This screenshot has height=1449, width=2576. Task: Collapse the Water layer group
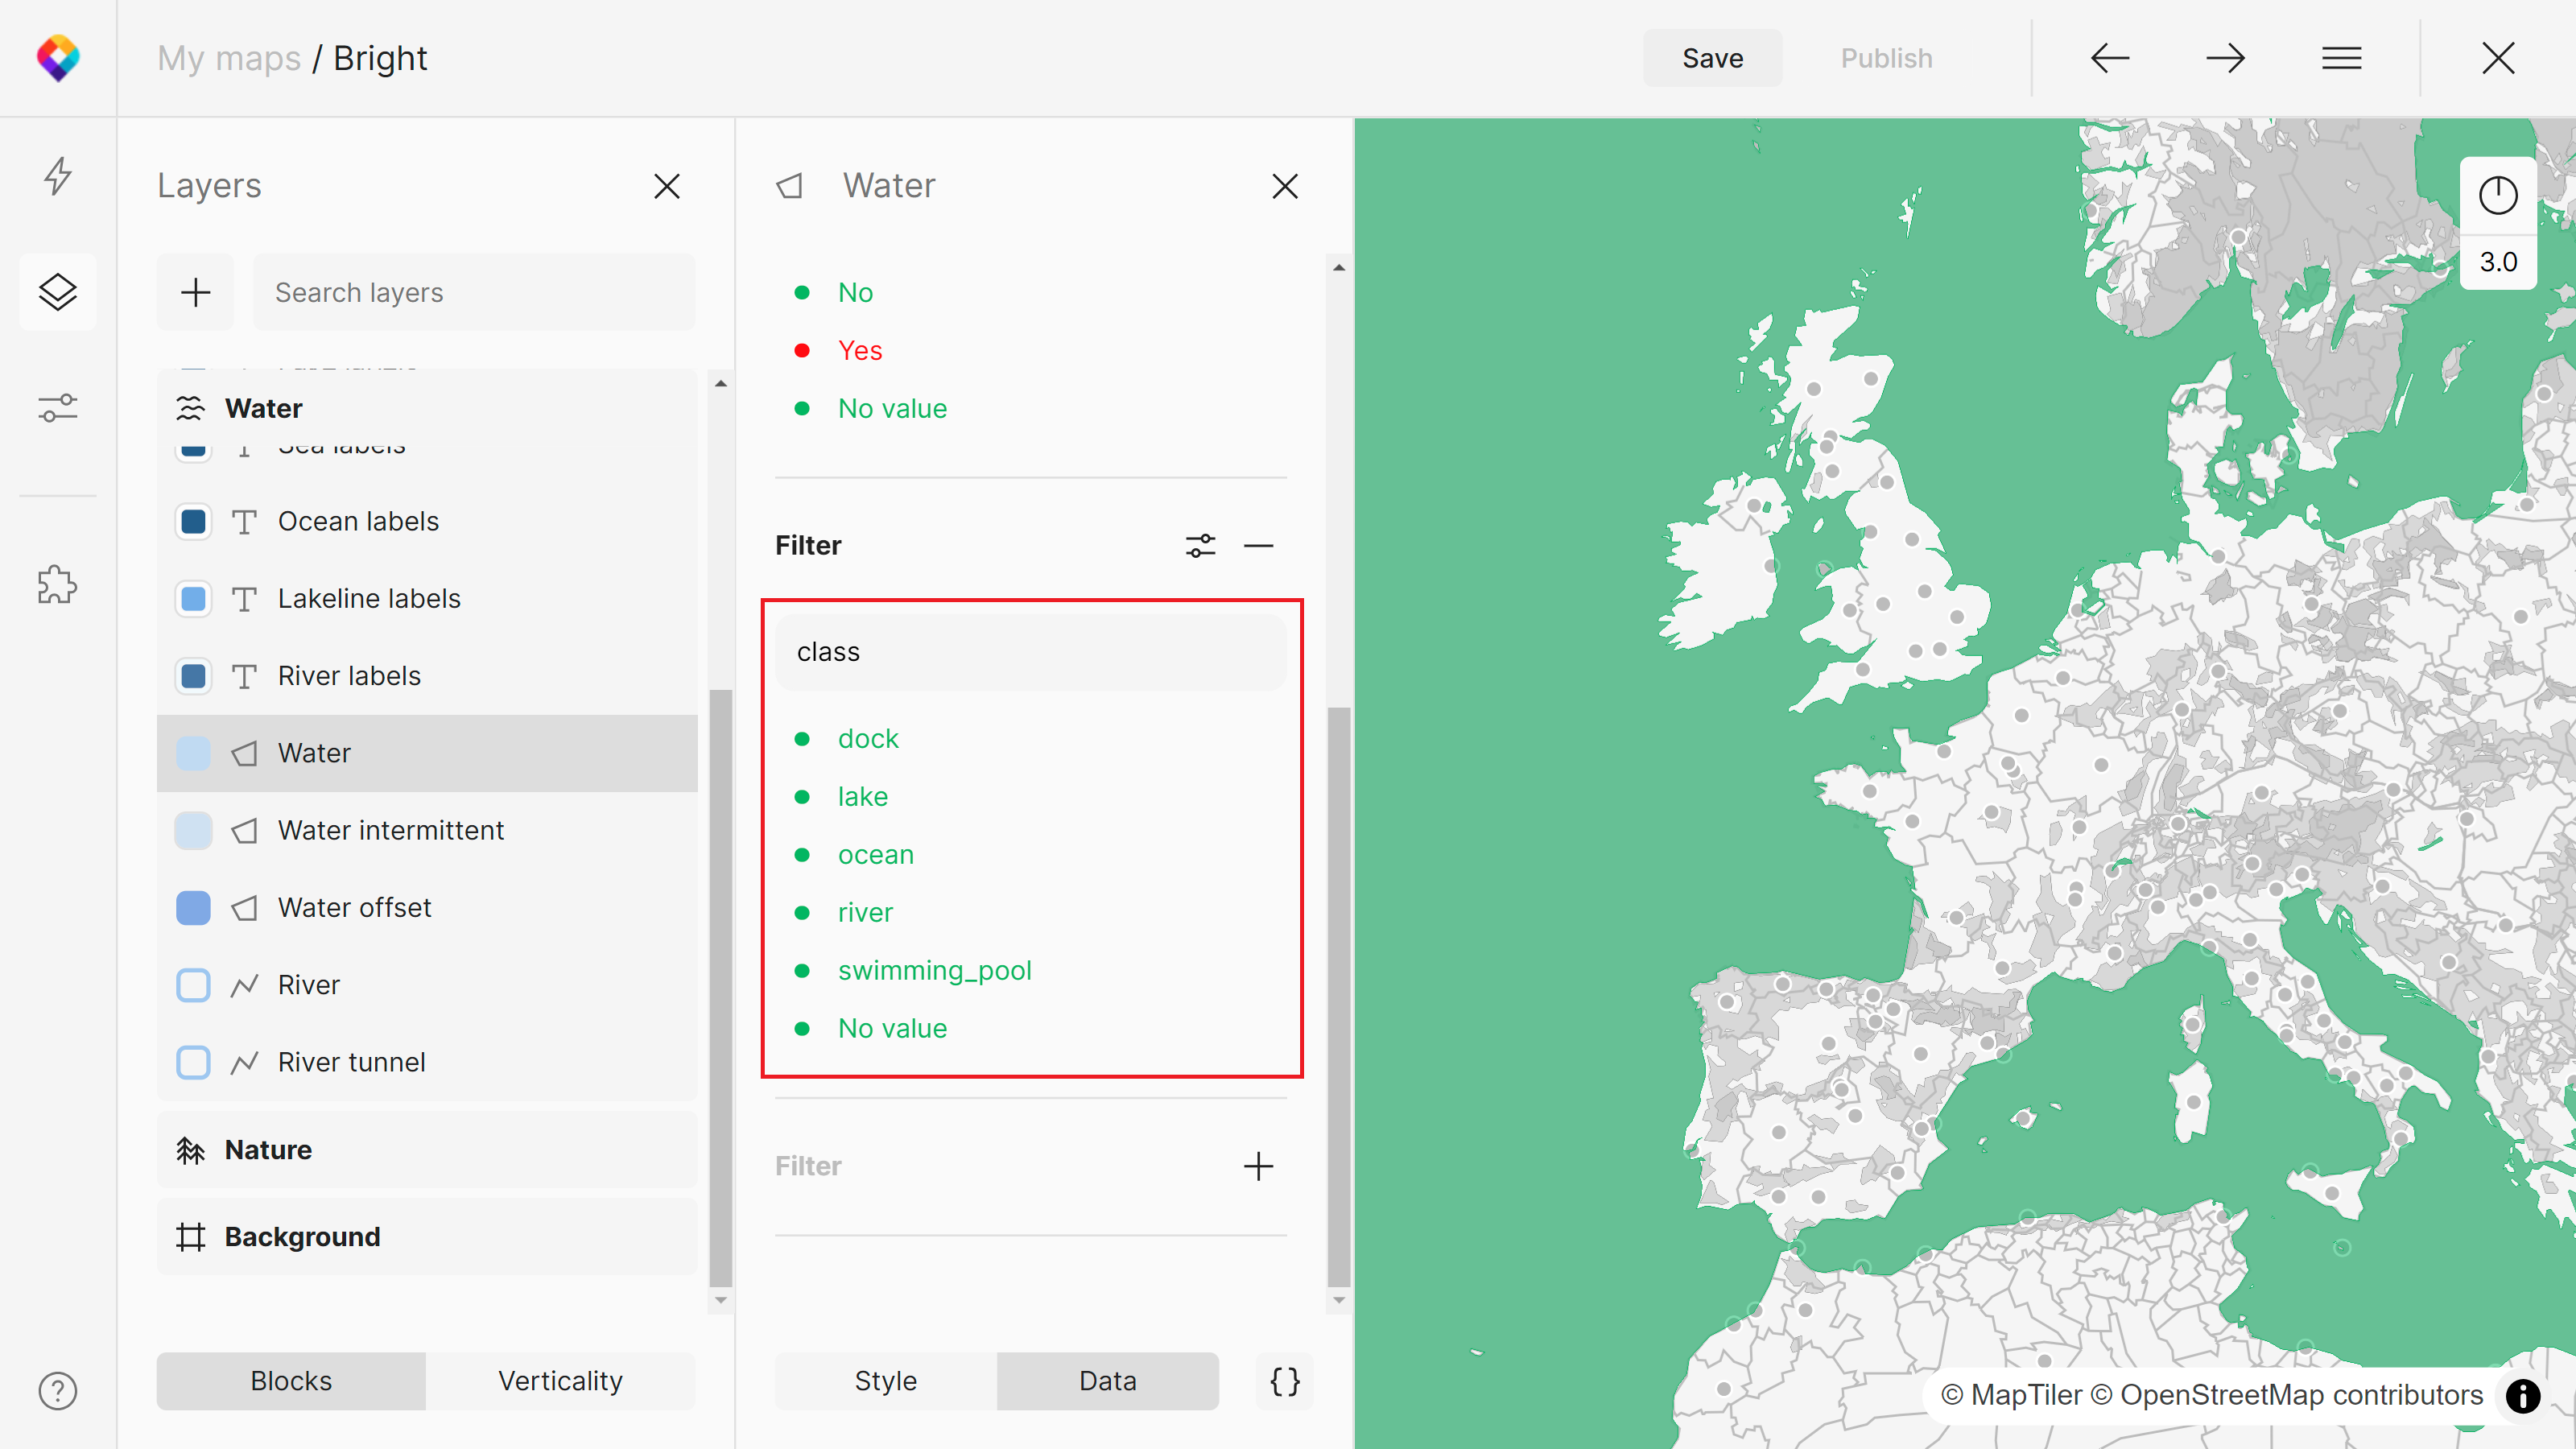click(x=263, y=408)
